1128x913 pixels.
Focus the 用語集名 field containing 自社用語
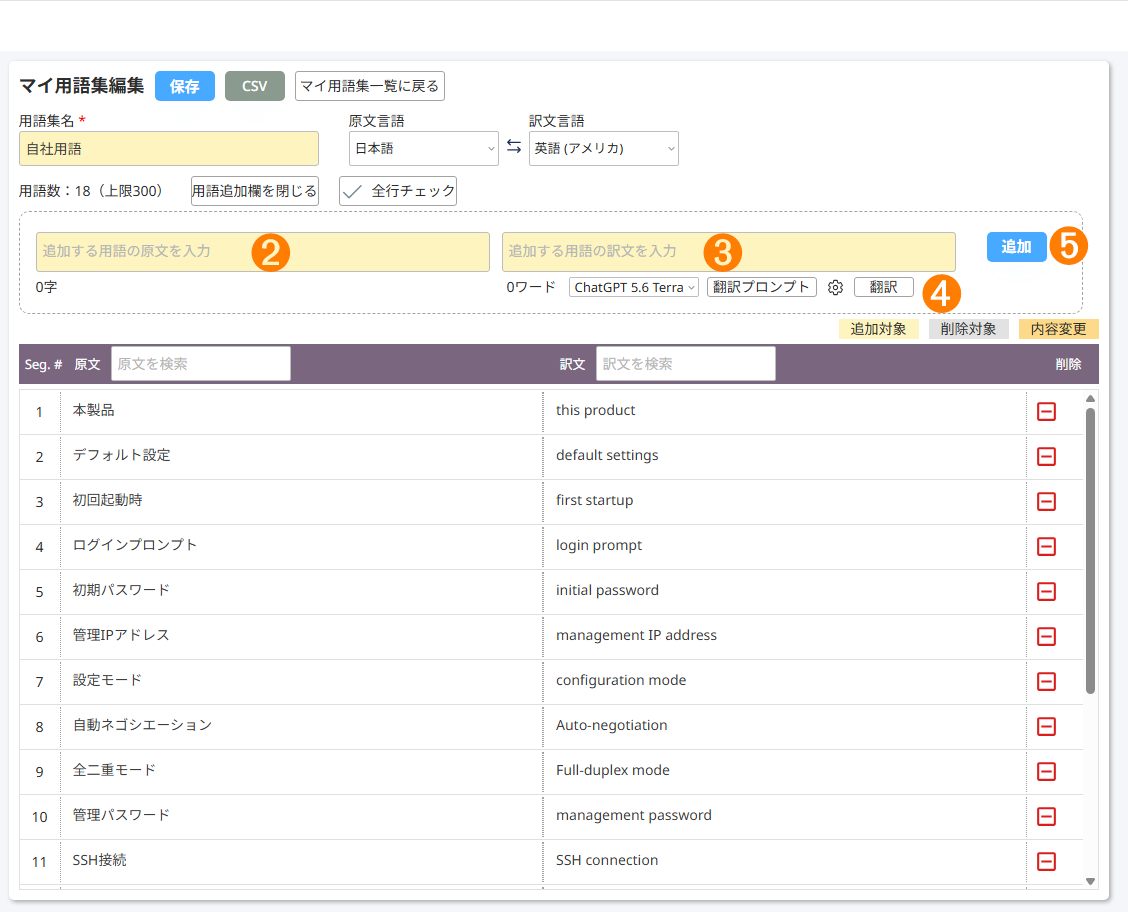coord(169,148)
